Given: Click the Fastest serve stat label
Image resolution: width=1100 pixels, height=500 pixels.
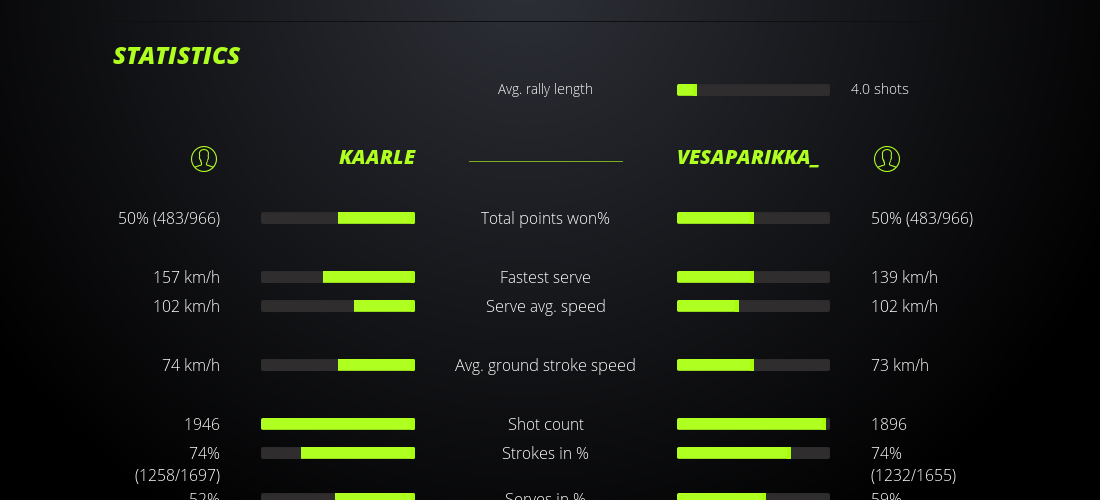Looking at the screenshot, I should tap(545, 277).
